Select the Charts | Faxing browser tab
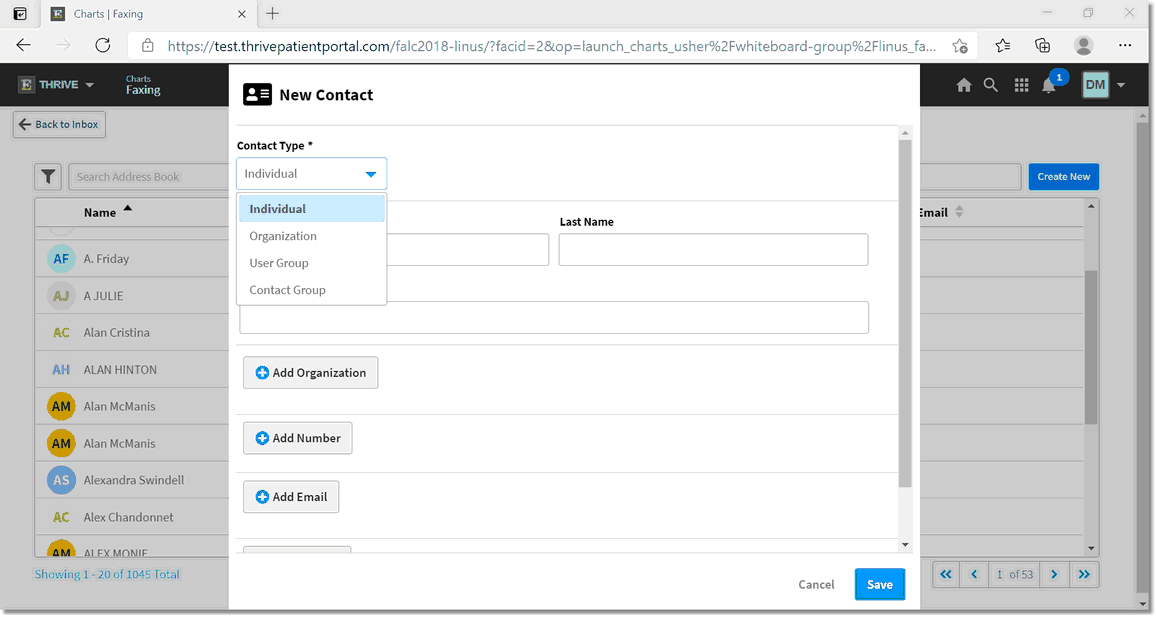 pos(147,14)
